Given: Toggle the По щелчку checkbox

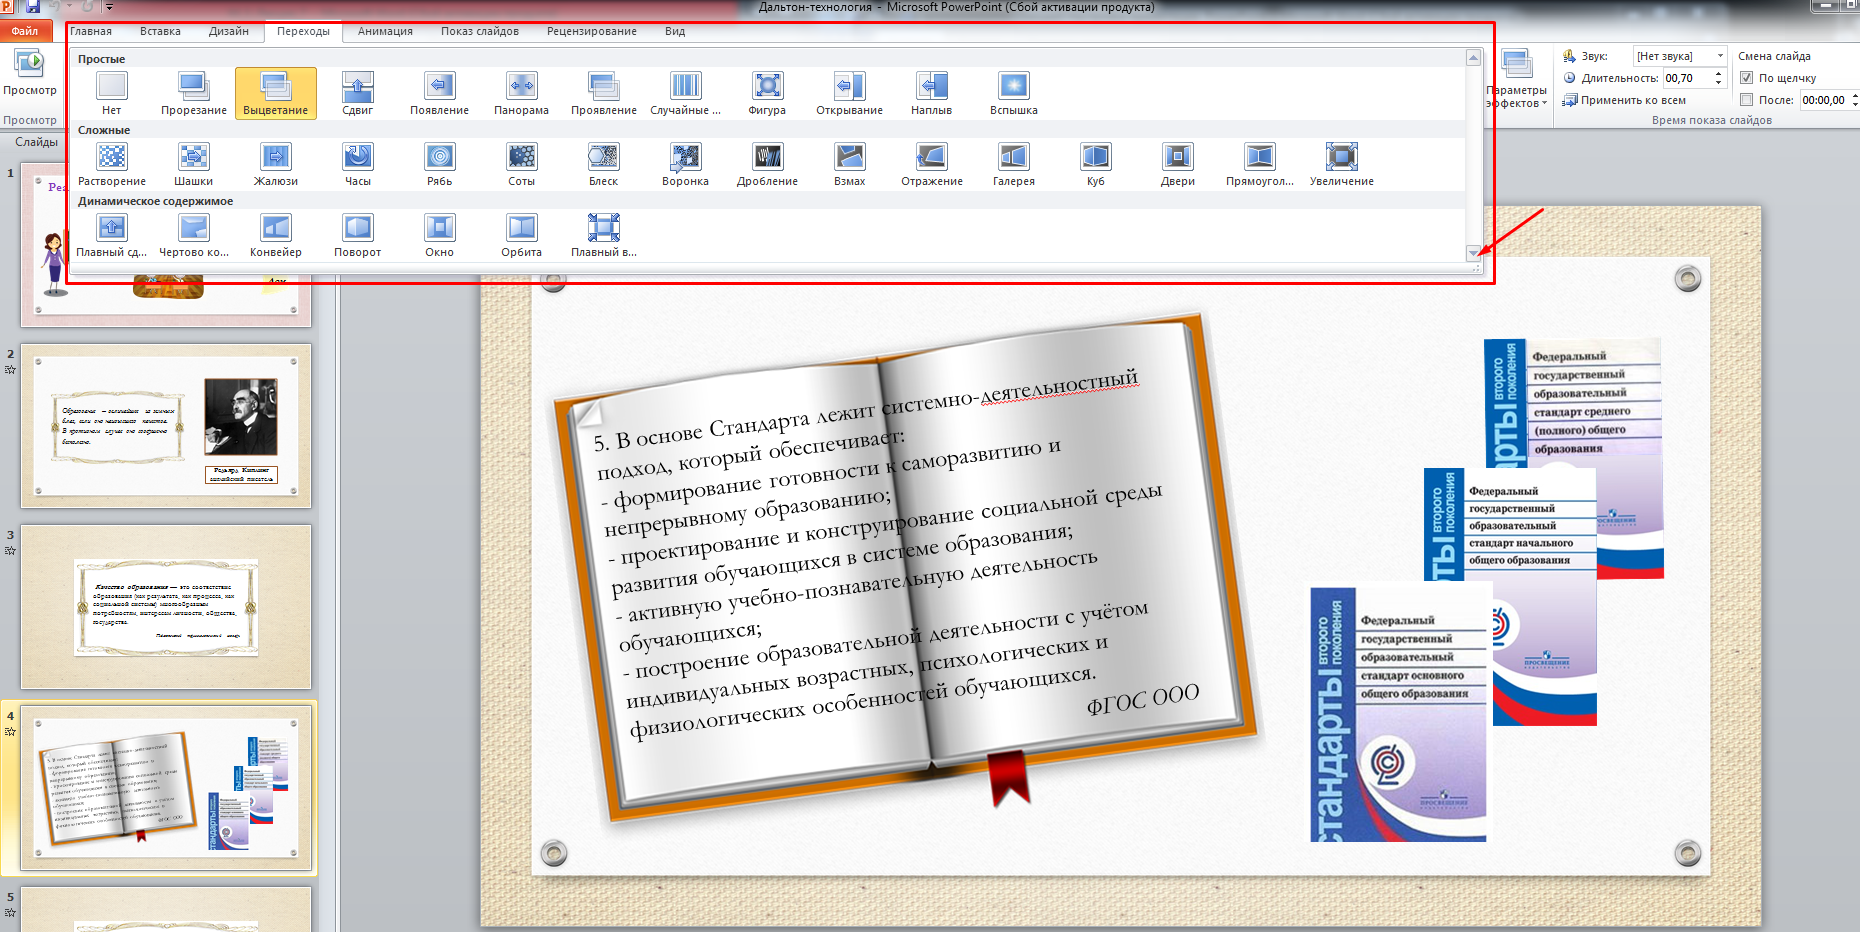Looking at the screenshot, I should (1747, 77).
